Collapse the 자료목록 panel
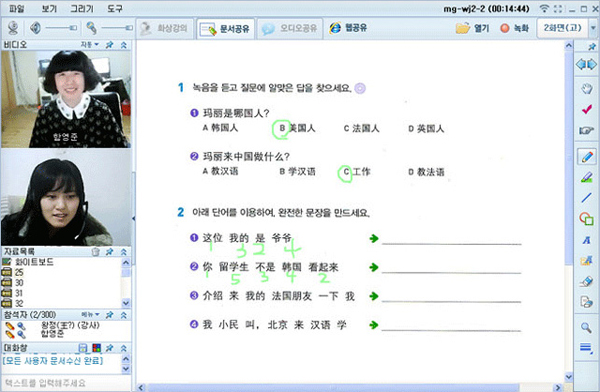 [124, 252]
